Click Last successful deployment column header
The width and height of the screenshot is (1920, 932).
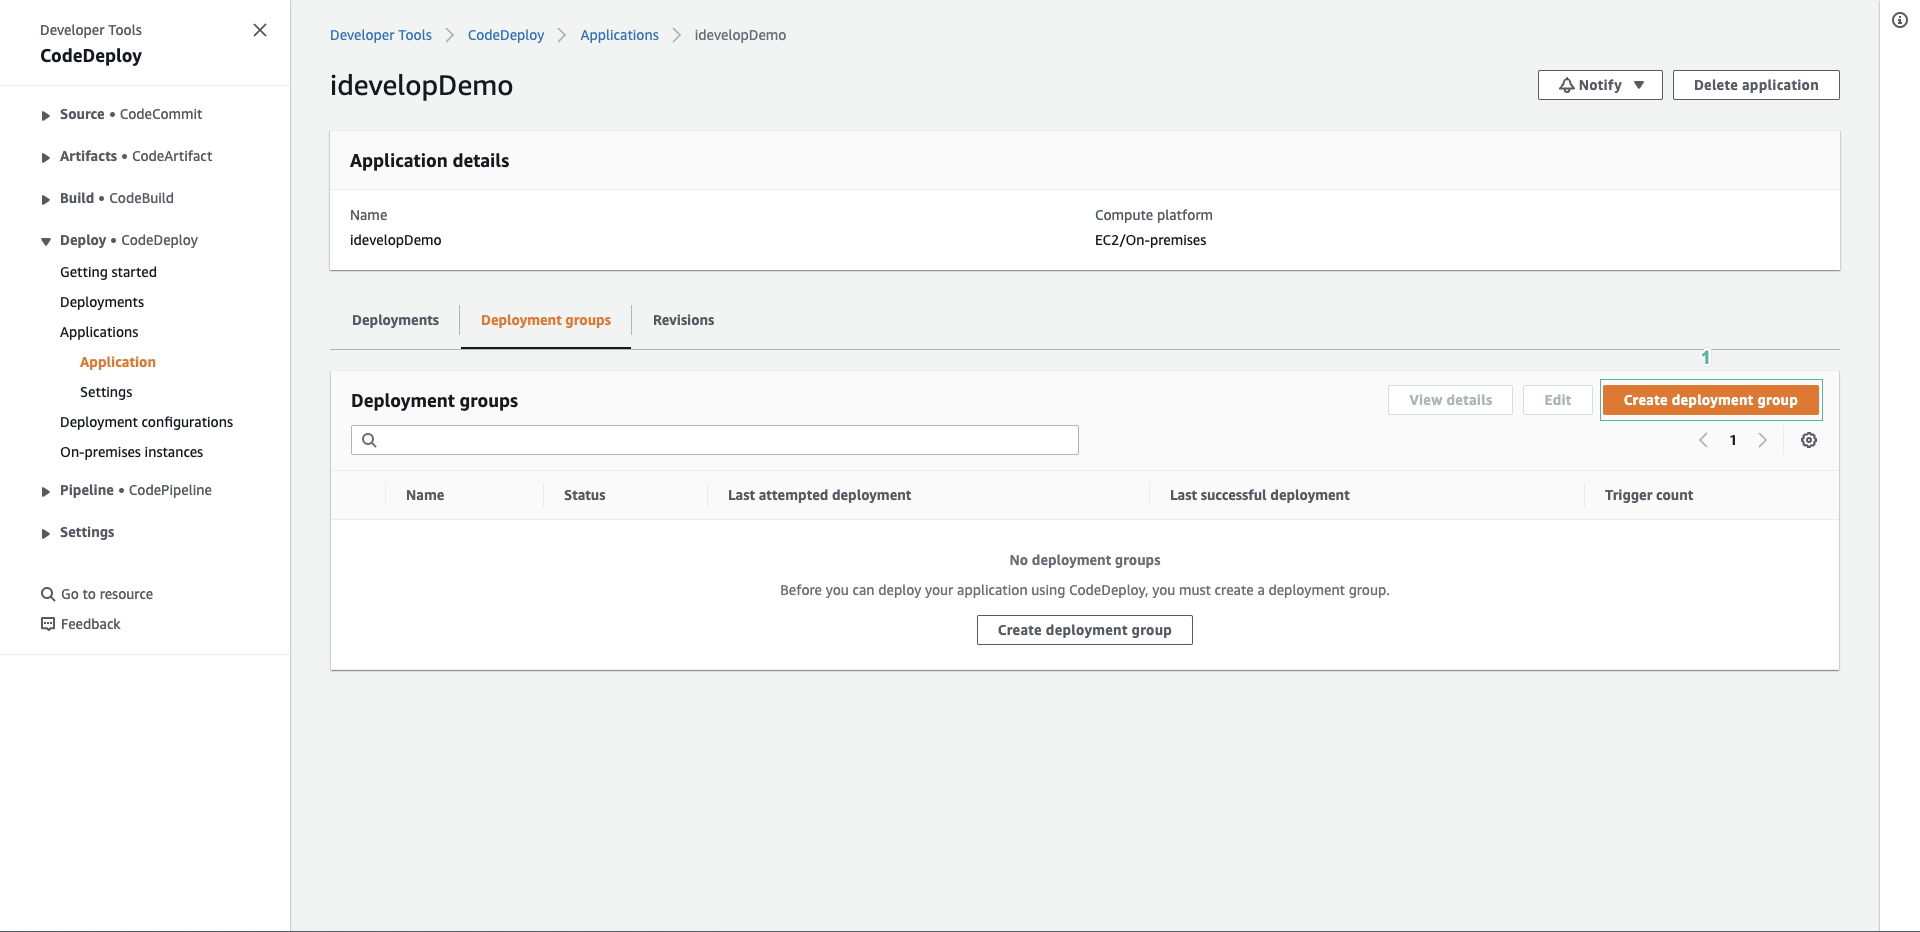1260,495
